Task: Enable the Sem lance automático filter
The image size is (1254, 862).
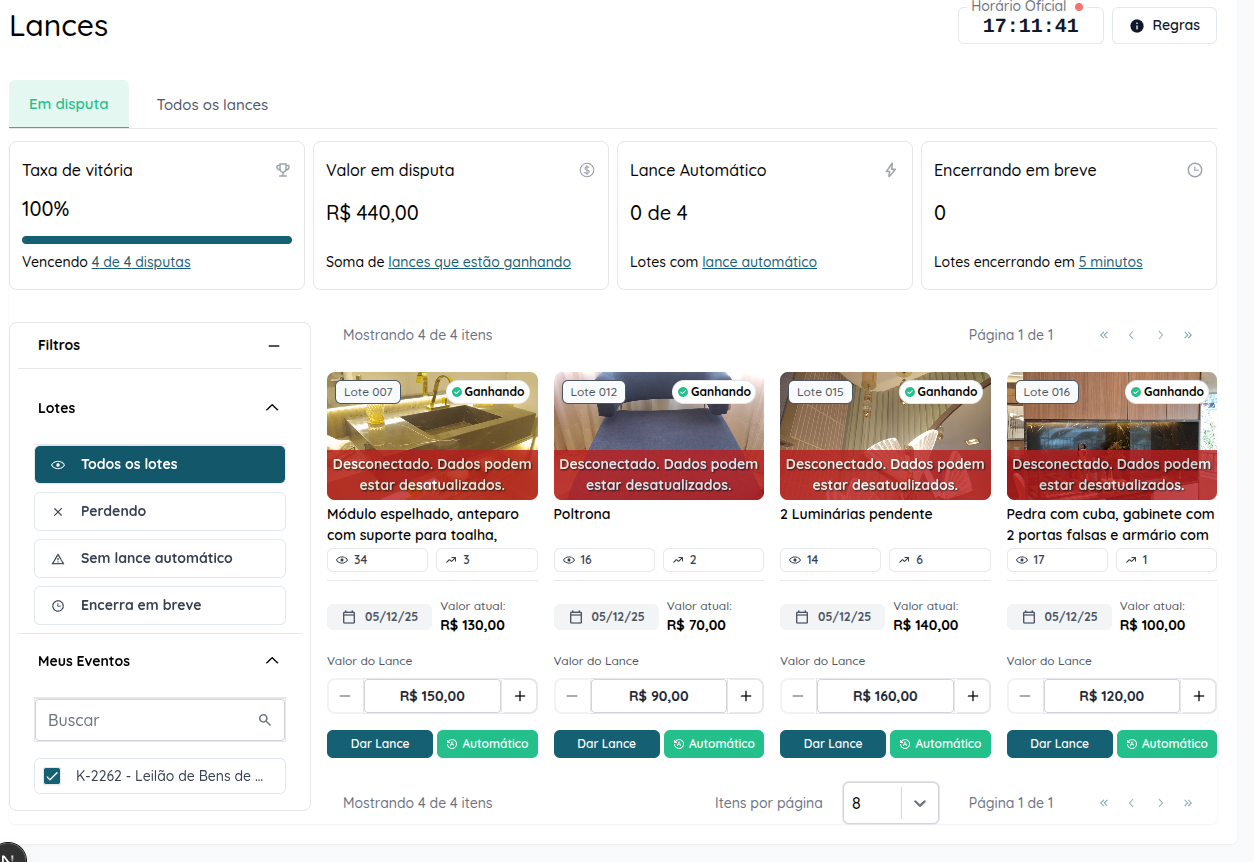Action: pyautogui.click(x=160, y=558)
